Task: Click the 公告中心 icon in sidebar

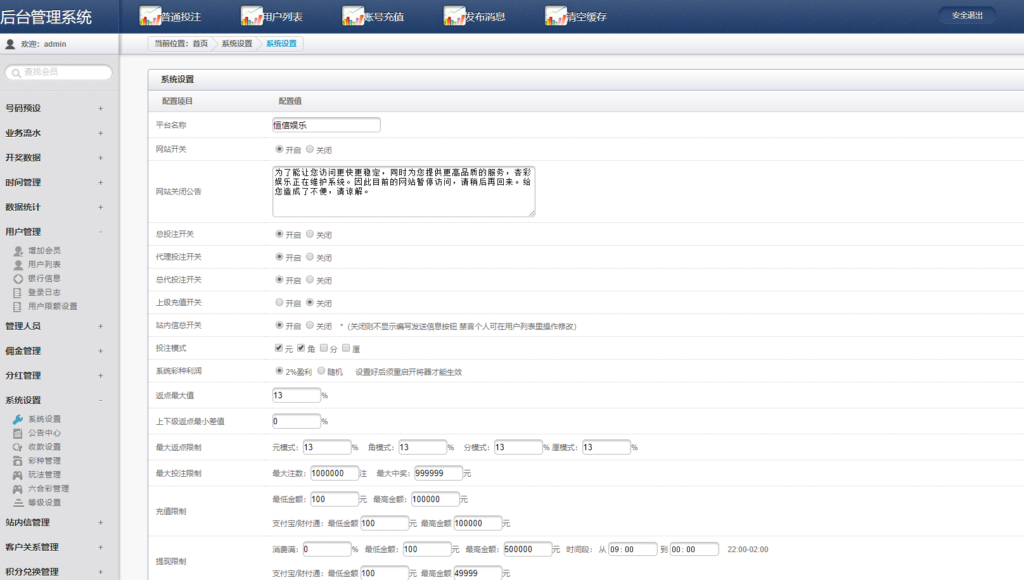Action: click(x=18, y=433)
